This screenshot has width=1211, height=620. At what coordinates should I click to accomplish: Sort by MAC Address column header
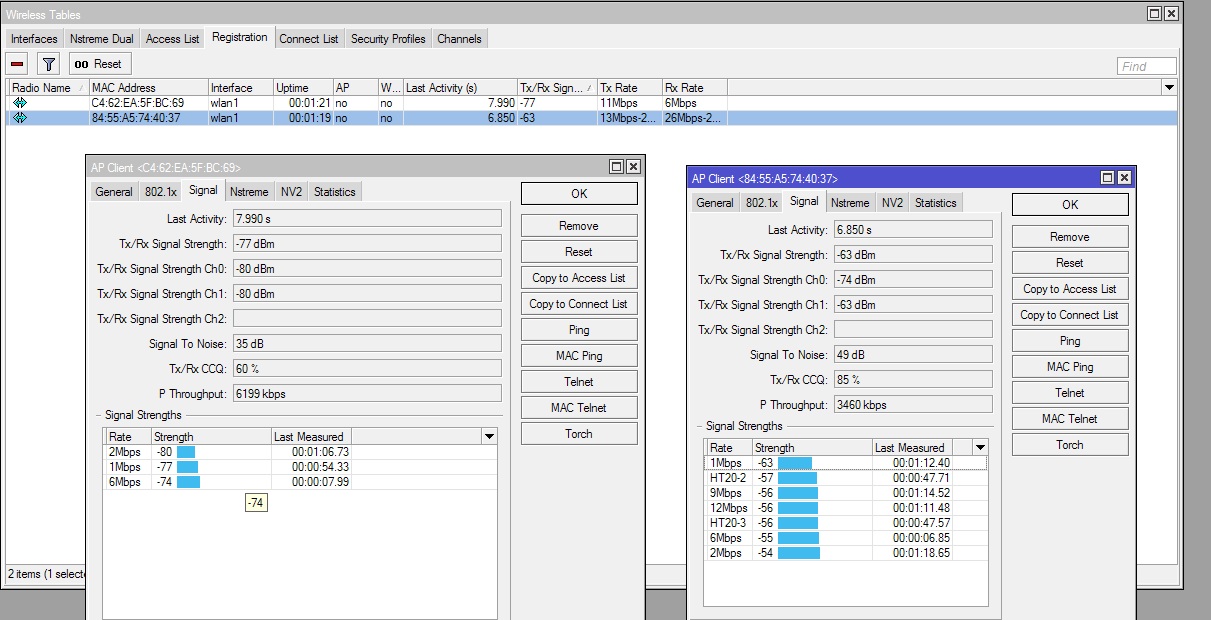[x=148, y=88]
